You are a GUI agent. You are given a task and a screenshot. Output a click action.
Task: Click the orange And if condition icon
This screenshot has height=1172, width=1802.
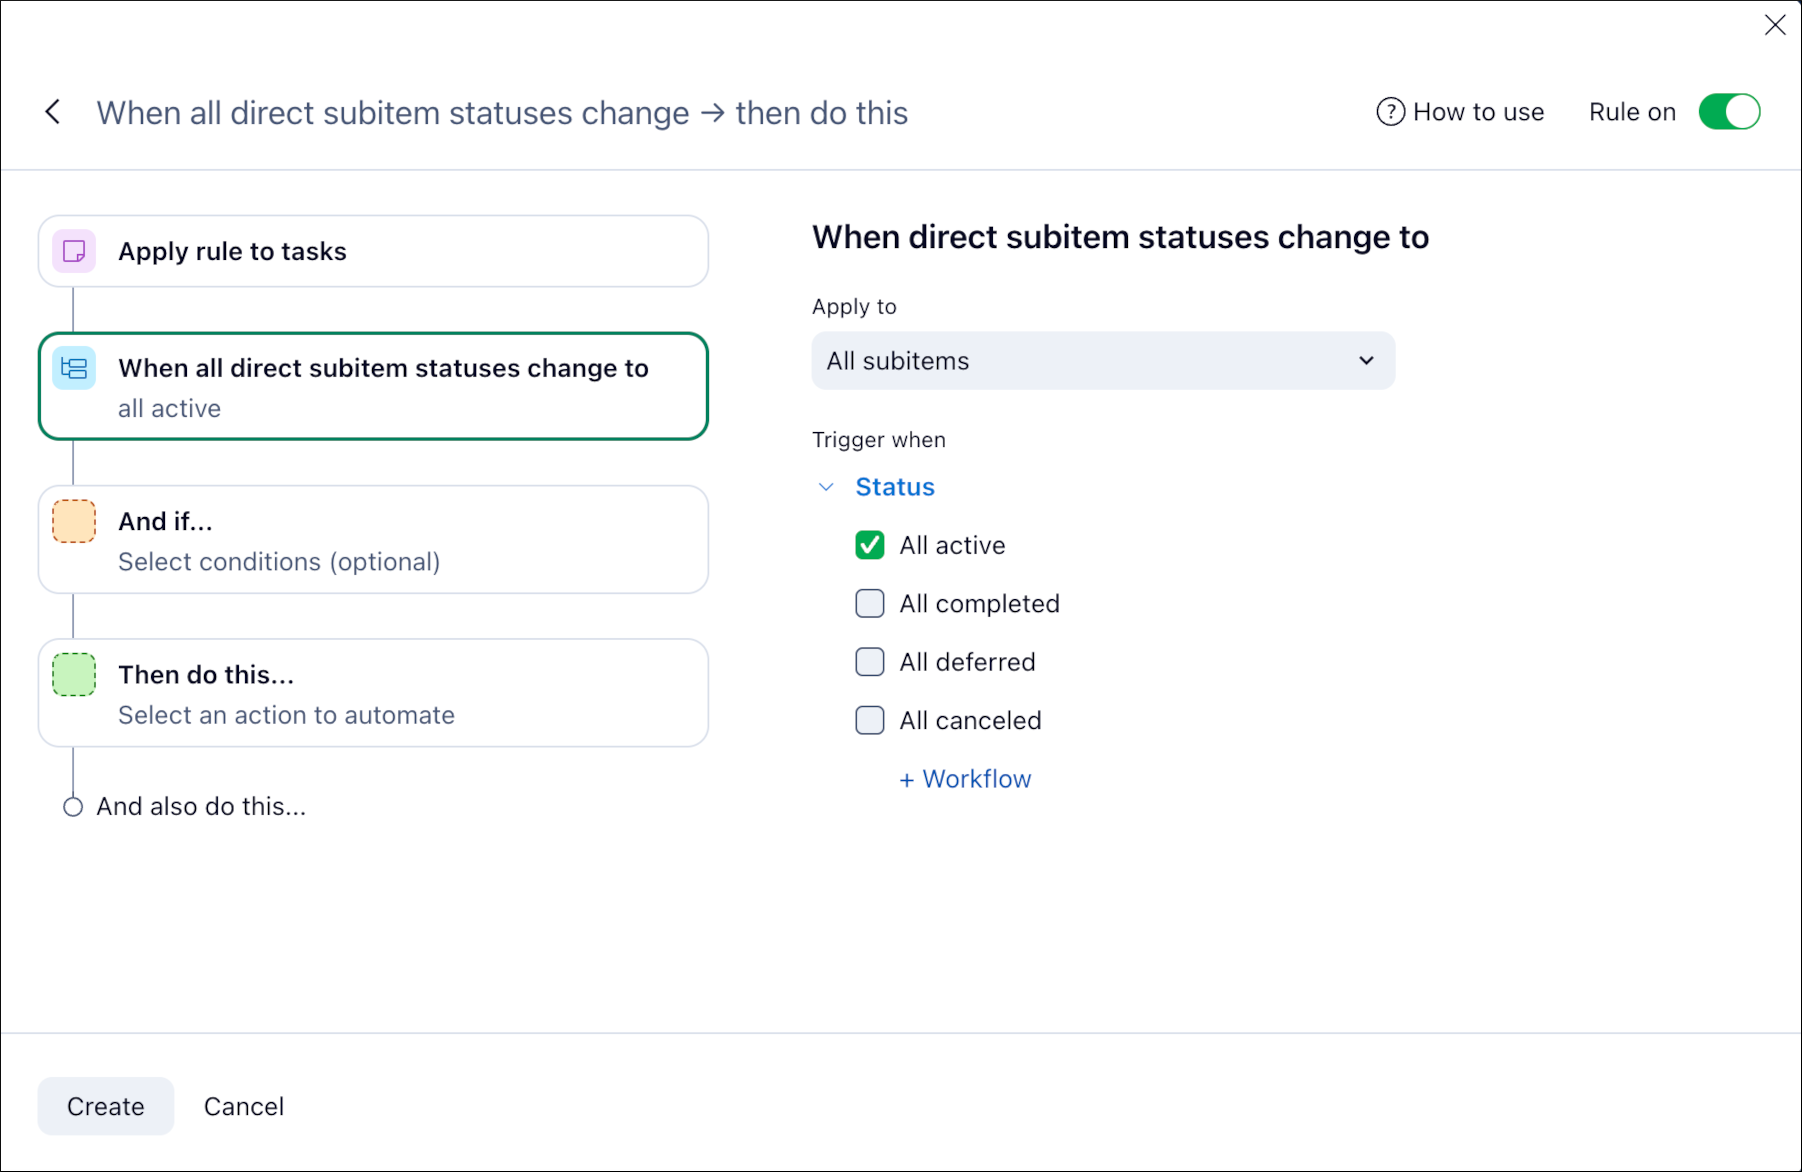tap(74, 522)
